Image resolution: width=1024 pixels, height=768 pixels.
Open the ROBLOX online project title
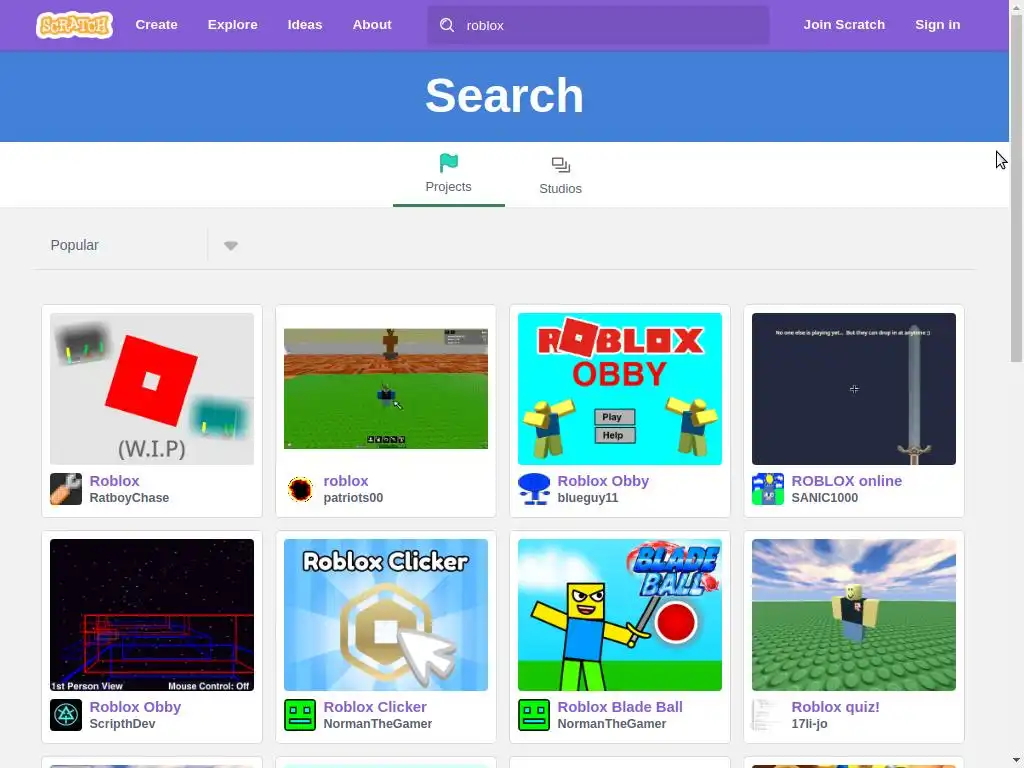(x=846, y=481)
